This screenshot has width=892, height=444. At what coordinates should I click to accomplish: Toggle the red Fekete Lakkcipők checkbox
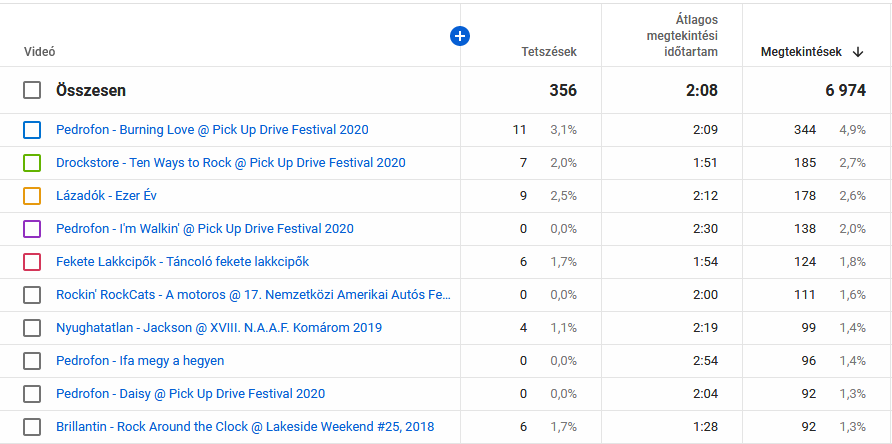(32, 262)
